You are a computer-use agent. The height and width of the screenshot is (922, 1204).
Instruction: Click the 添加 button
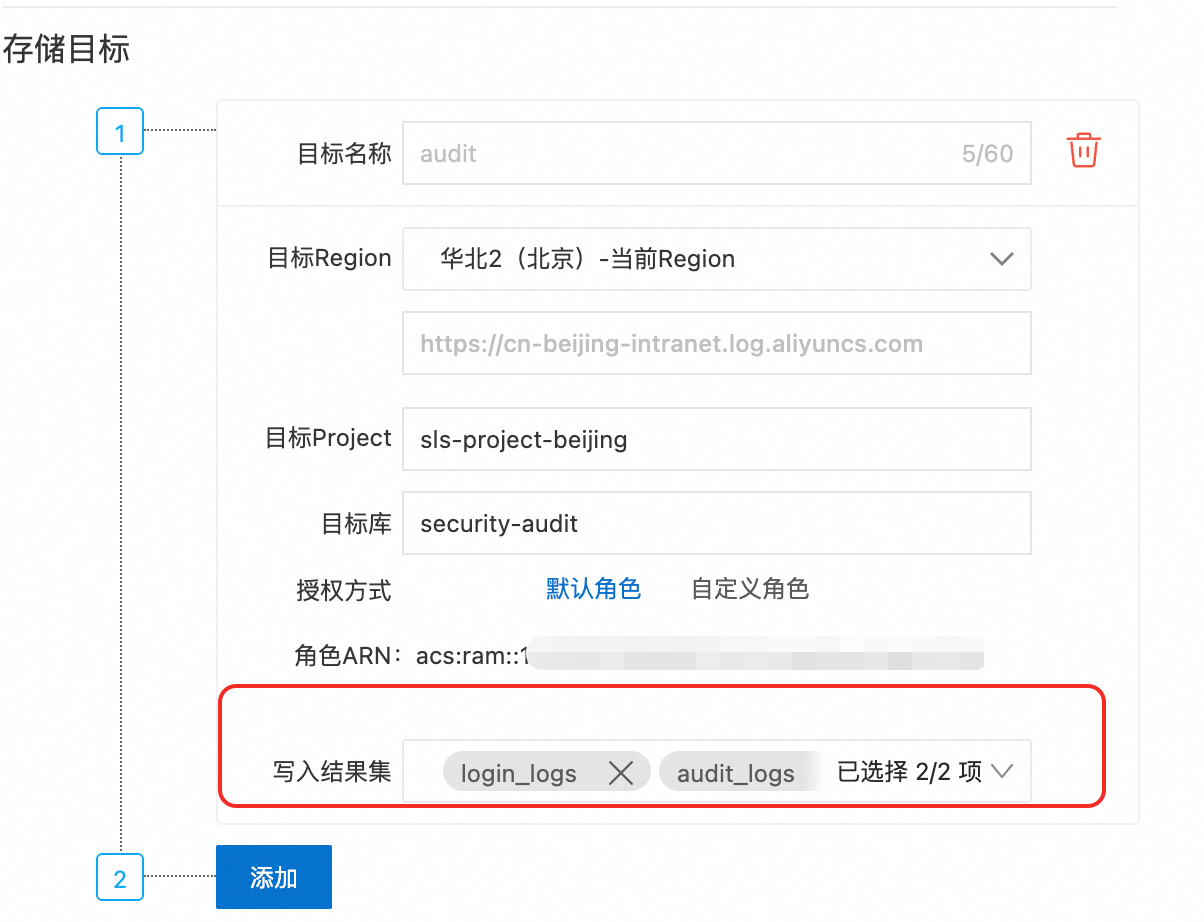[x=274, y=878]
